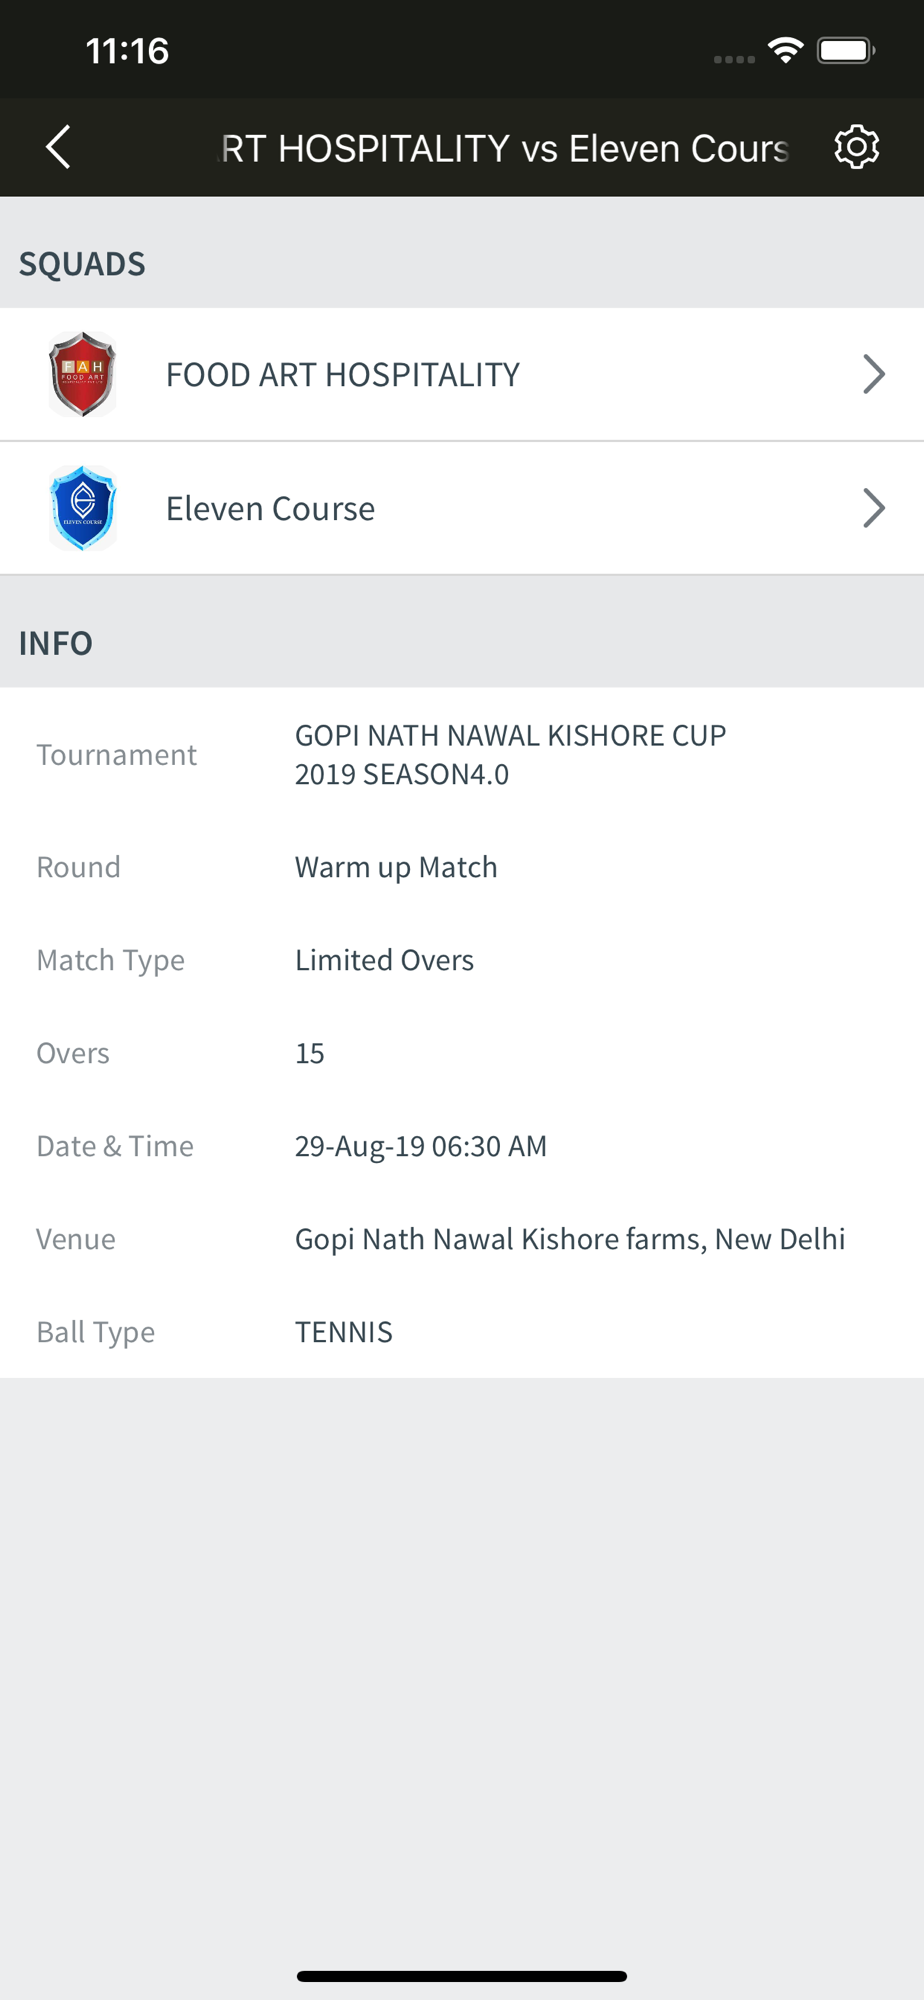This screenshot has width=924, height=2000.
Task: Tap the cellular signal dots icon
Action: [x=734, y=59]
